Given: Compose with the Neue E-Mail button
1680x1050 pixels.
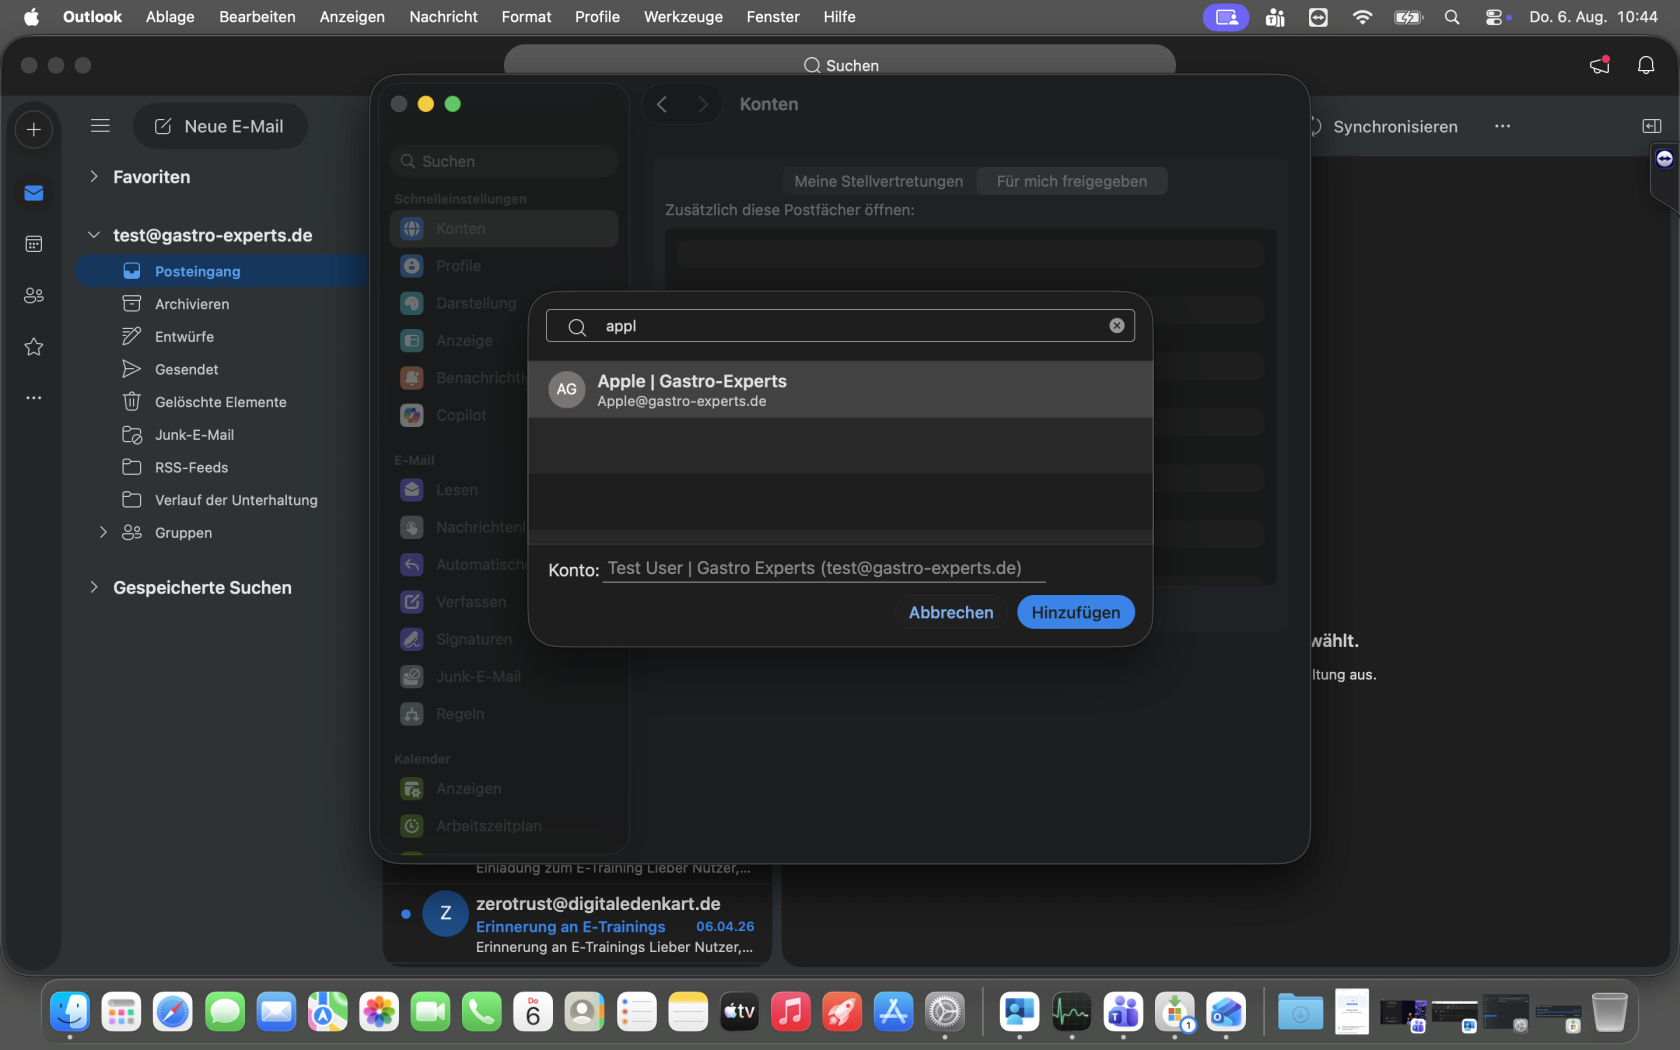Looking at the screenshot, I should tap(220, 126).
